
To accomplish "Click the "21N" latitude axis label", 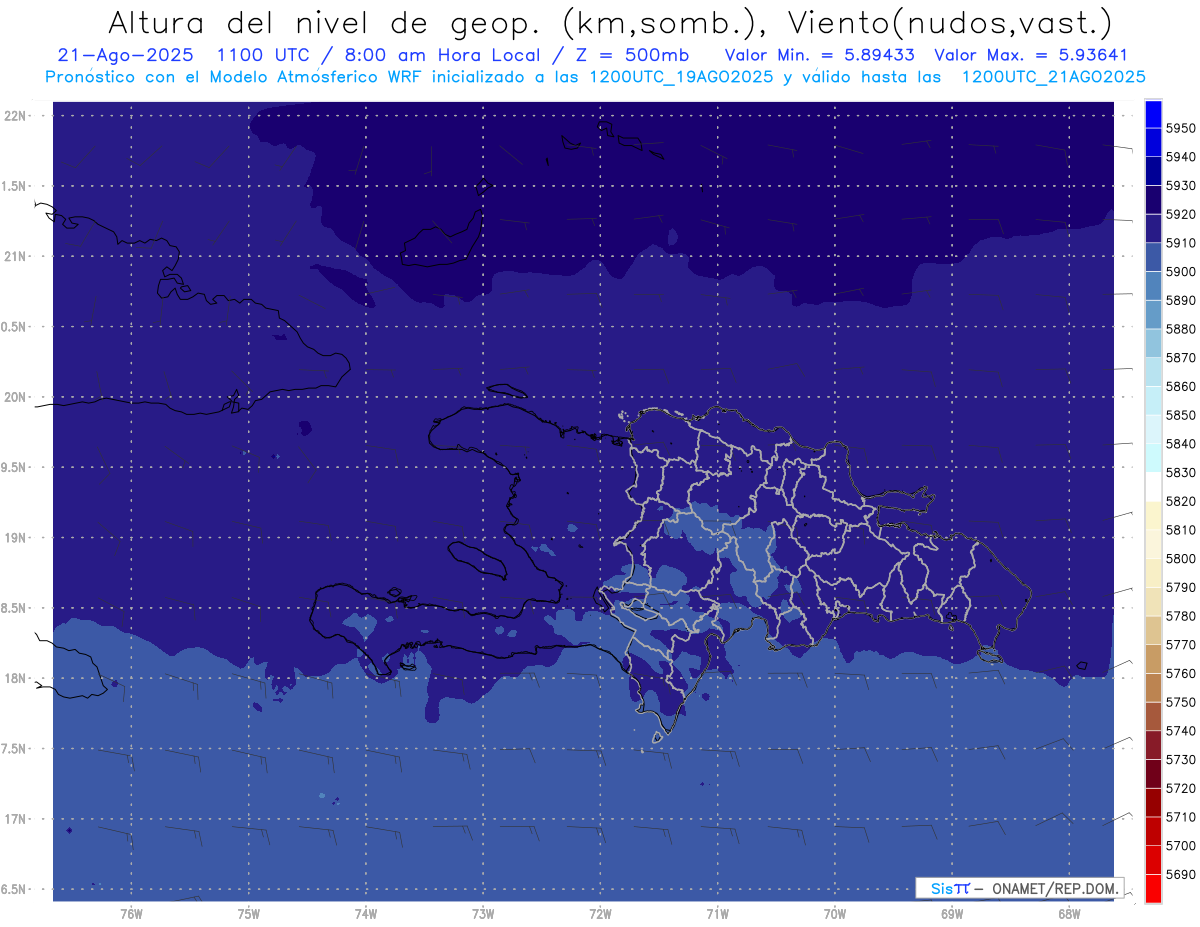I will pyautogui.click(x=16, y=256).
